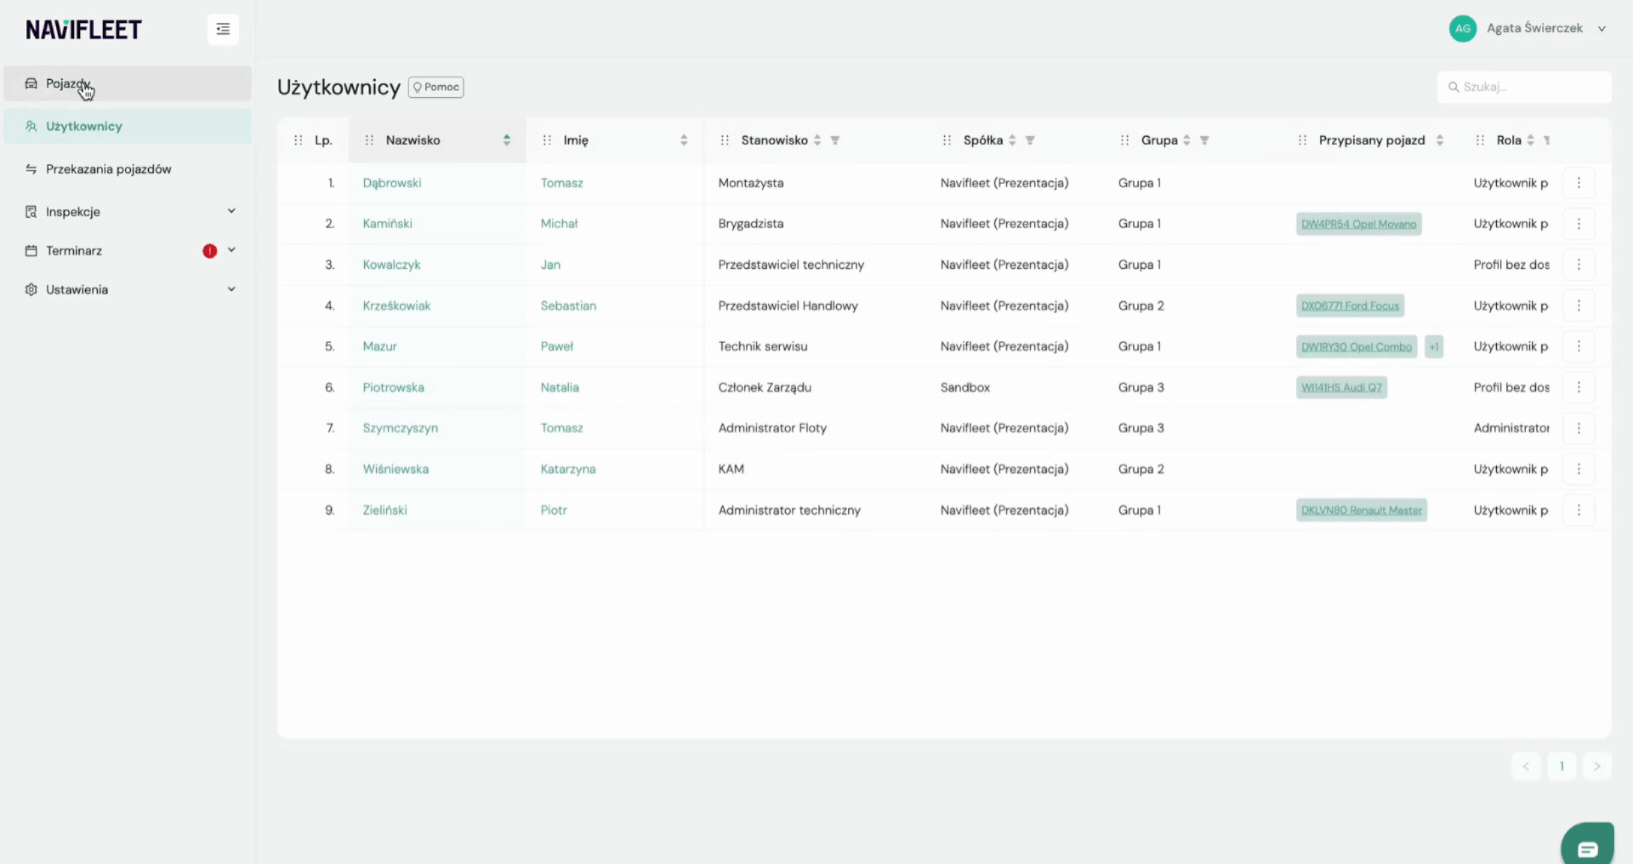Click the Stanowisko column drag handle

coord(725,140)
